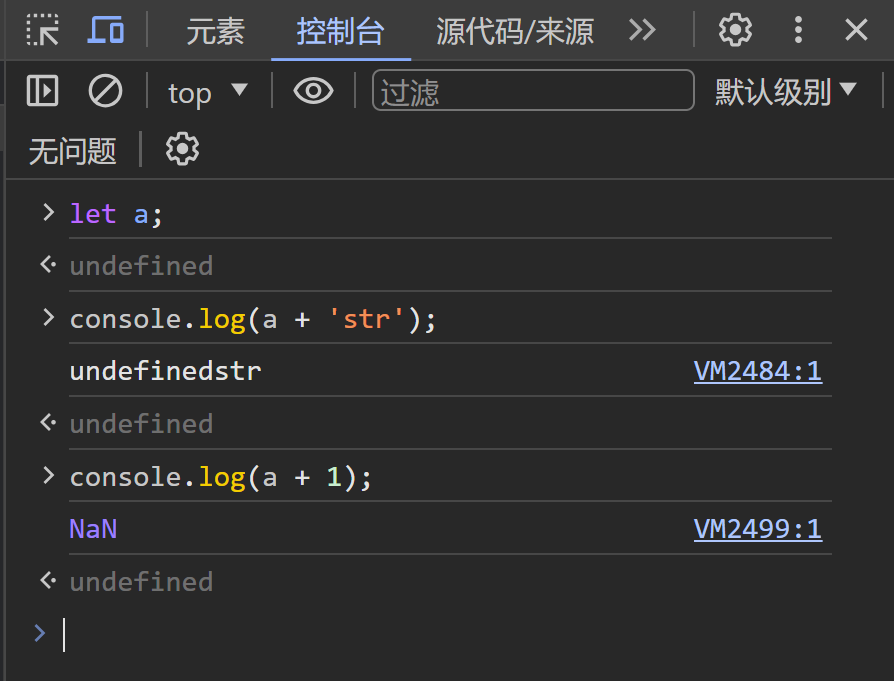The image size is (894, 681).
Task: Open the DevTools settings gear
Action: 735,30
